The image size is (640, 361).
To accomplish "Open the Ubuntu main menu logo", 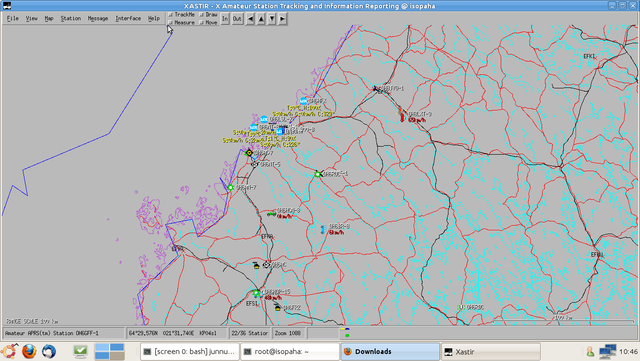I will 9,351.
